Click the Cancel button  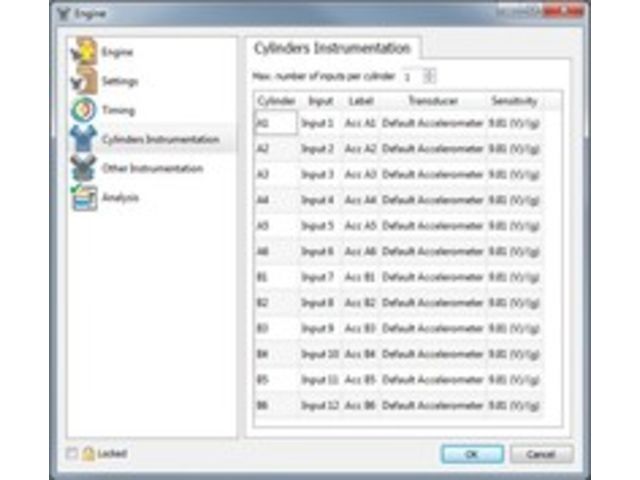point(541,454)
